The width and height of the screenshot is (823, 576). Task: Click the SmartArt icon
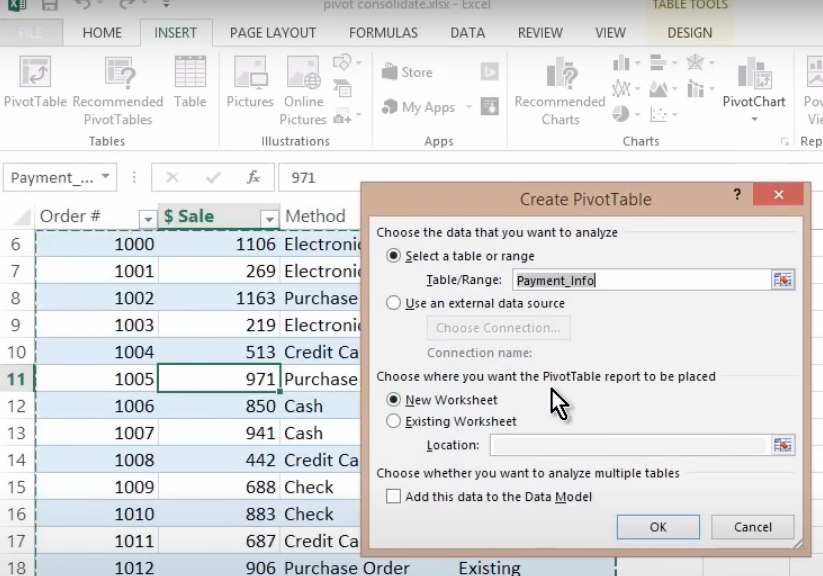[342, 88]
